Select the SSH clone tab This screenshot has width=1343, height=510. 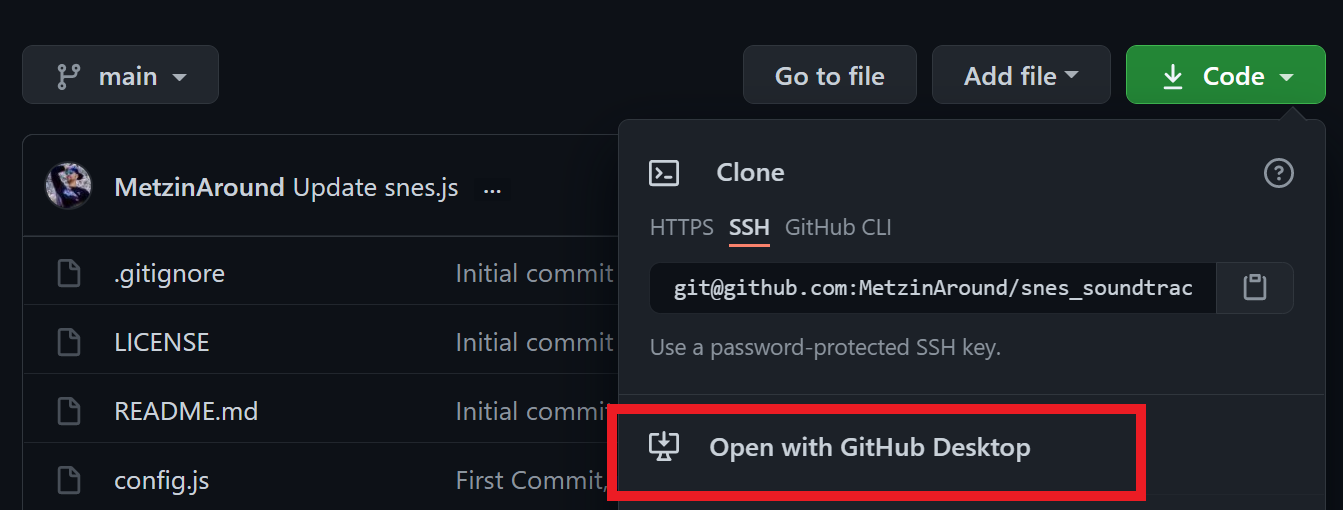tap(749, 227)
